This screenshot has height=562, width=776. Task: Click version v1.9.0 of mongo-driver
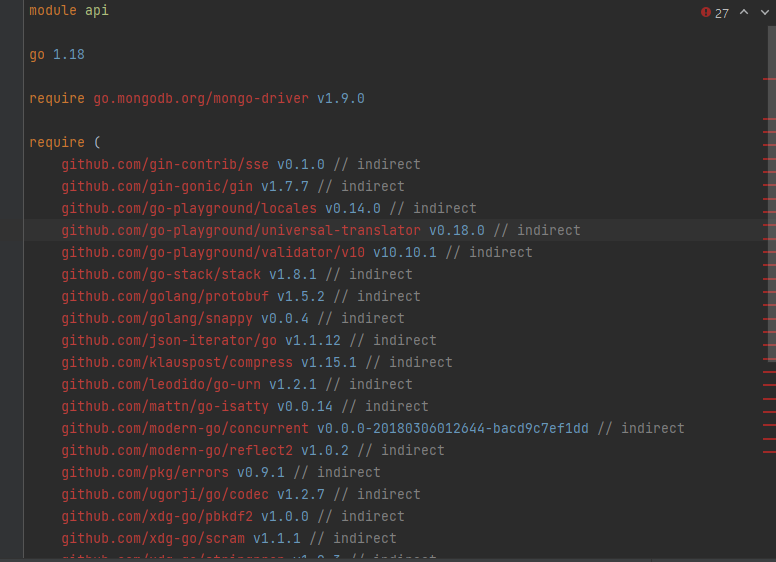click(x=341, y=98)
